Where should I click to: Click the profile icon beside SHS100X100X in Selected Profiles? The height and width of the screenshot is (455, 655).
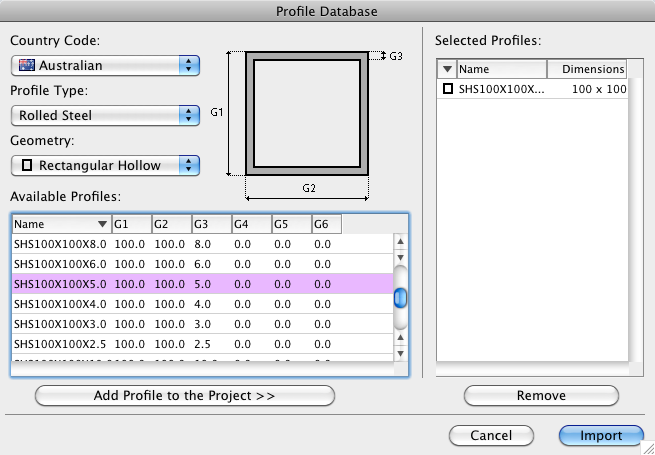pyautogui.click(x=448, y=89)
